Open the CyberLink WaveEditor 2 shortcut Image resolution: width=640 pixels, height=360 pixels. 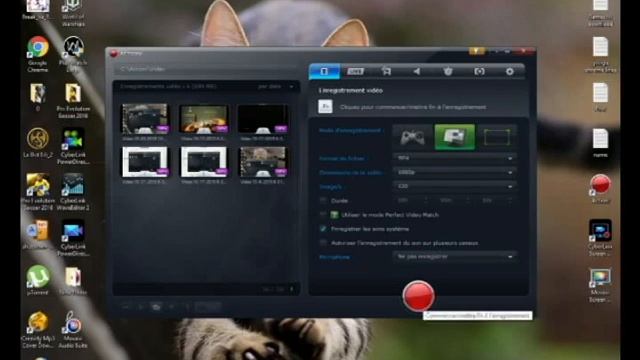(x=73, y=191)
